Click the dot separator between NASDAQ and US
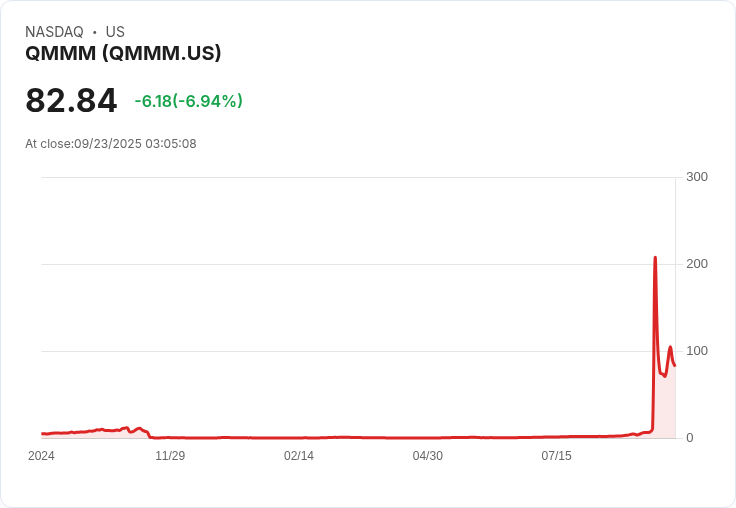The image size is (736, 508). coord(95,32)
